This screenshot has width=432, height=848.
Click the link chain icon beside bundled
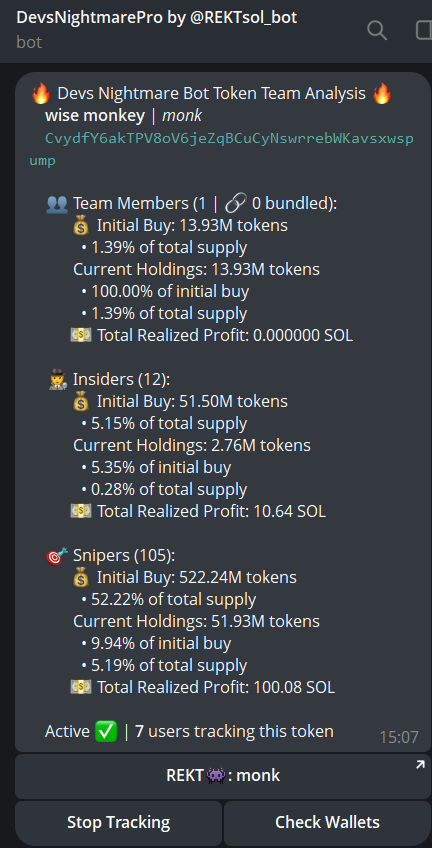(235, 204)
